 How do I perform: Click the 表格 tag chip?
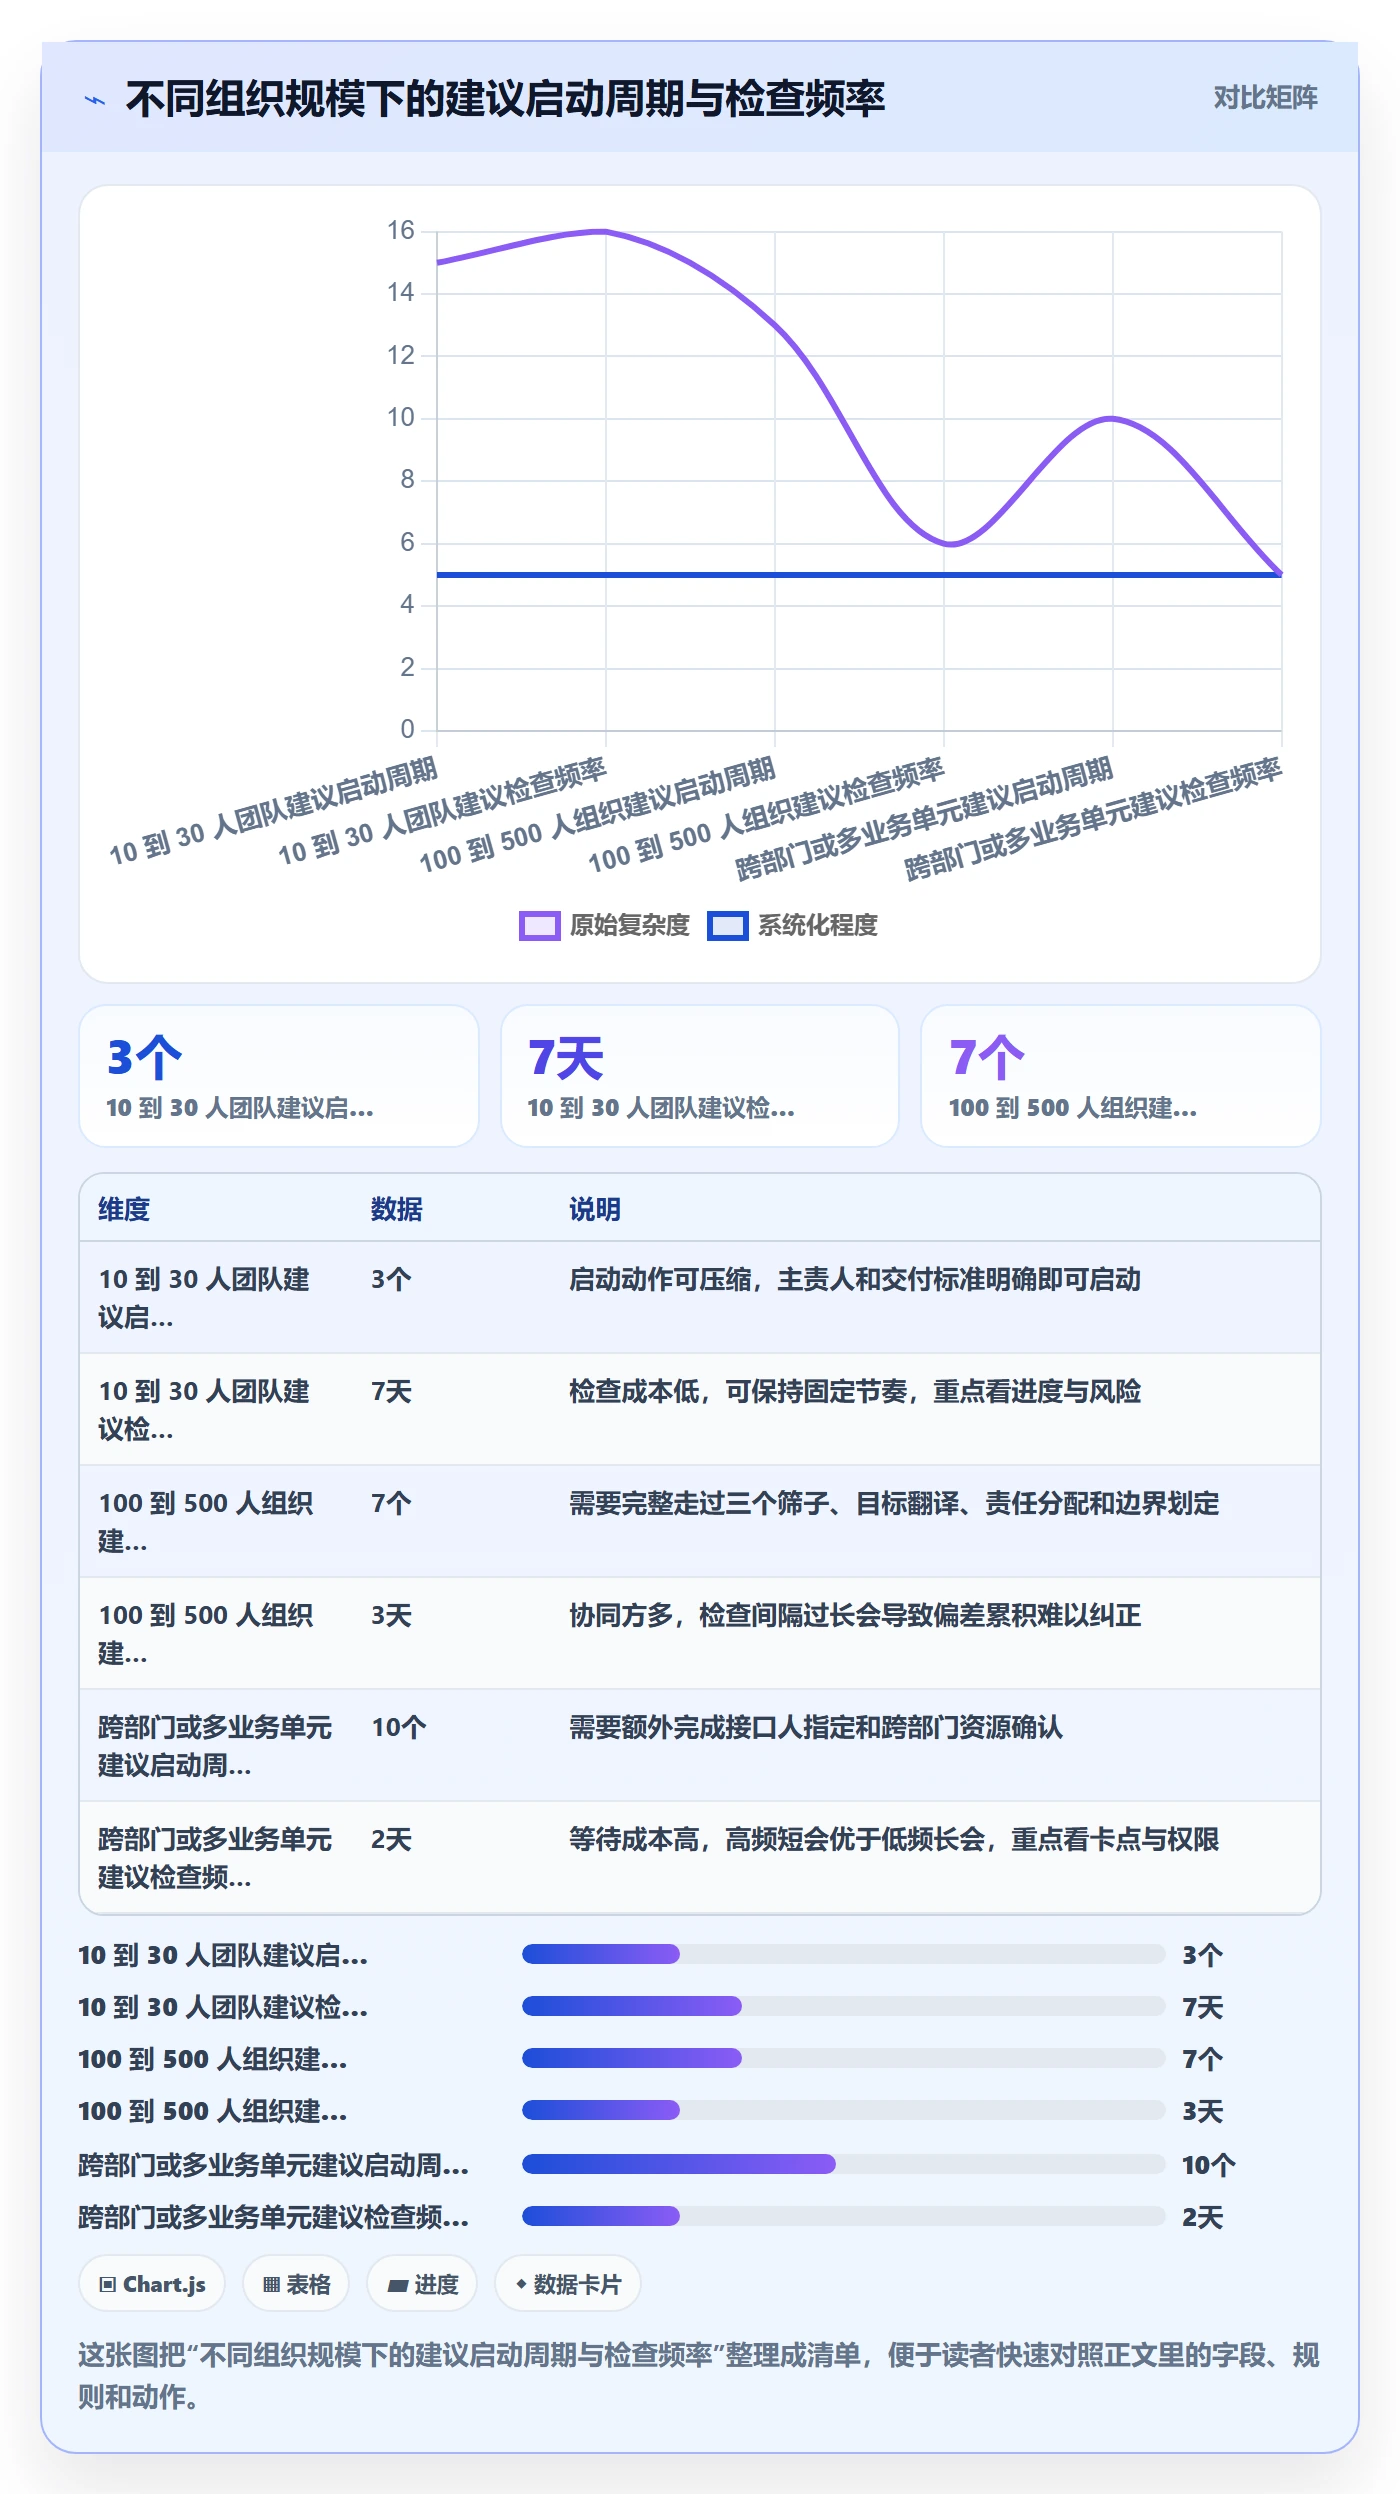[x=296, y=2284]
